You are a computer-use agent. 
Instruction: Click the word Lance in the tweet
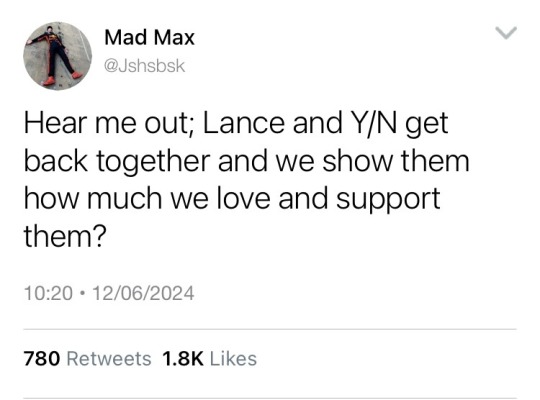coord(244,124)
